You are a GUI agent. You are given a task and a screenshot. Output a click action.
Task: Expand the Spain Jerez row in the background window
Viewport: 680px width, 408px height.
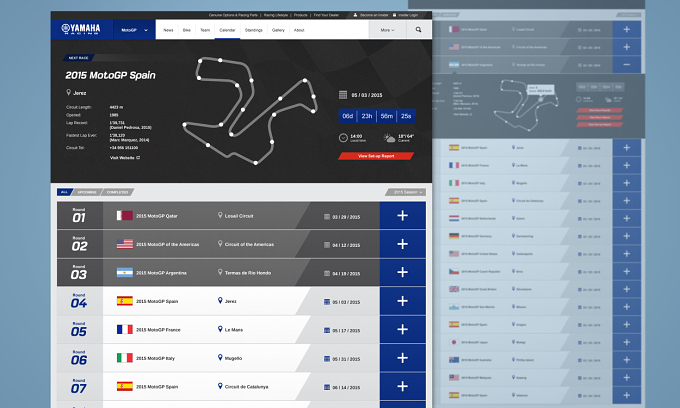point(627,148)
